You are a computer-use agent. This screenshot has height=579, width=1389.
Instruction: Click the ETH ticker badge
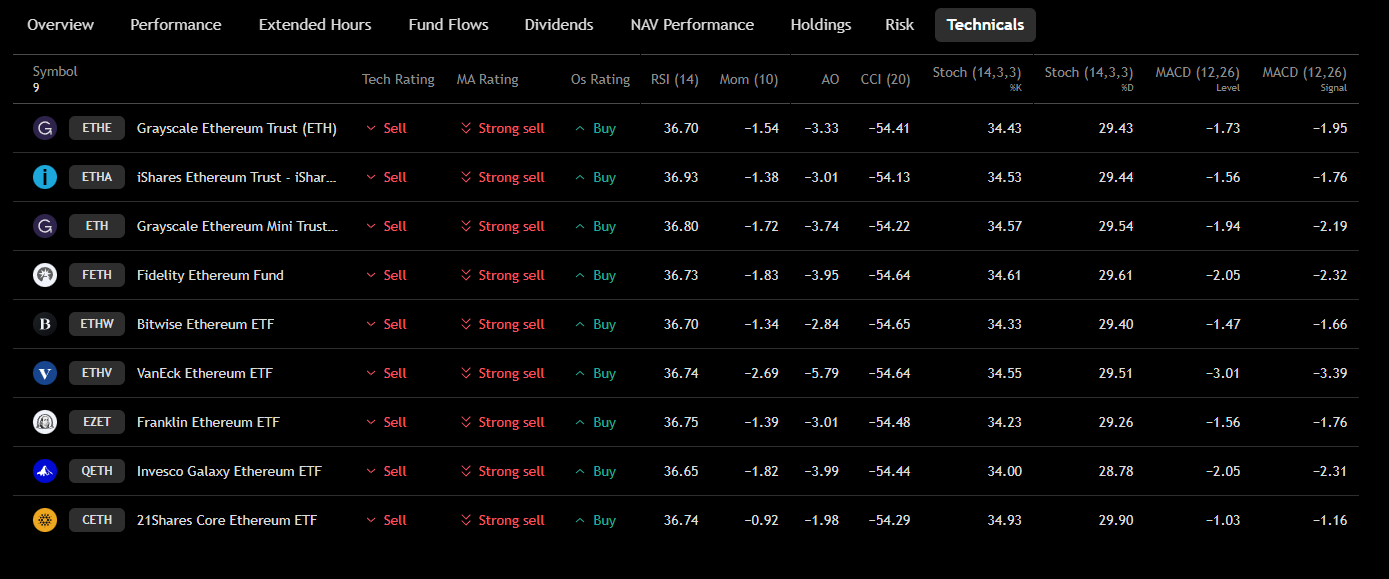(x=97, y=226)
